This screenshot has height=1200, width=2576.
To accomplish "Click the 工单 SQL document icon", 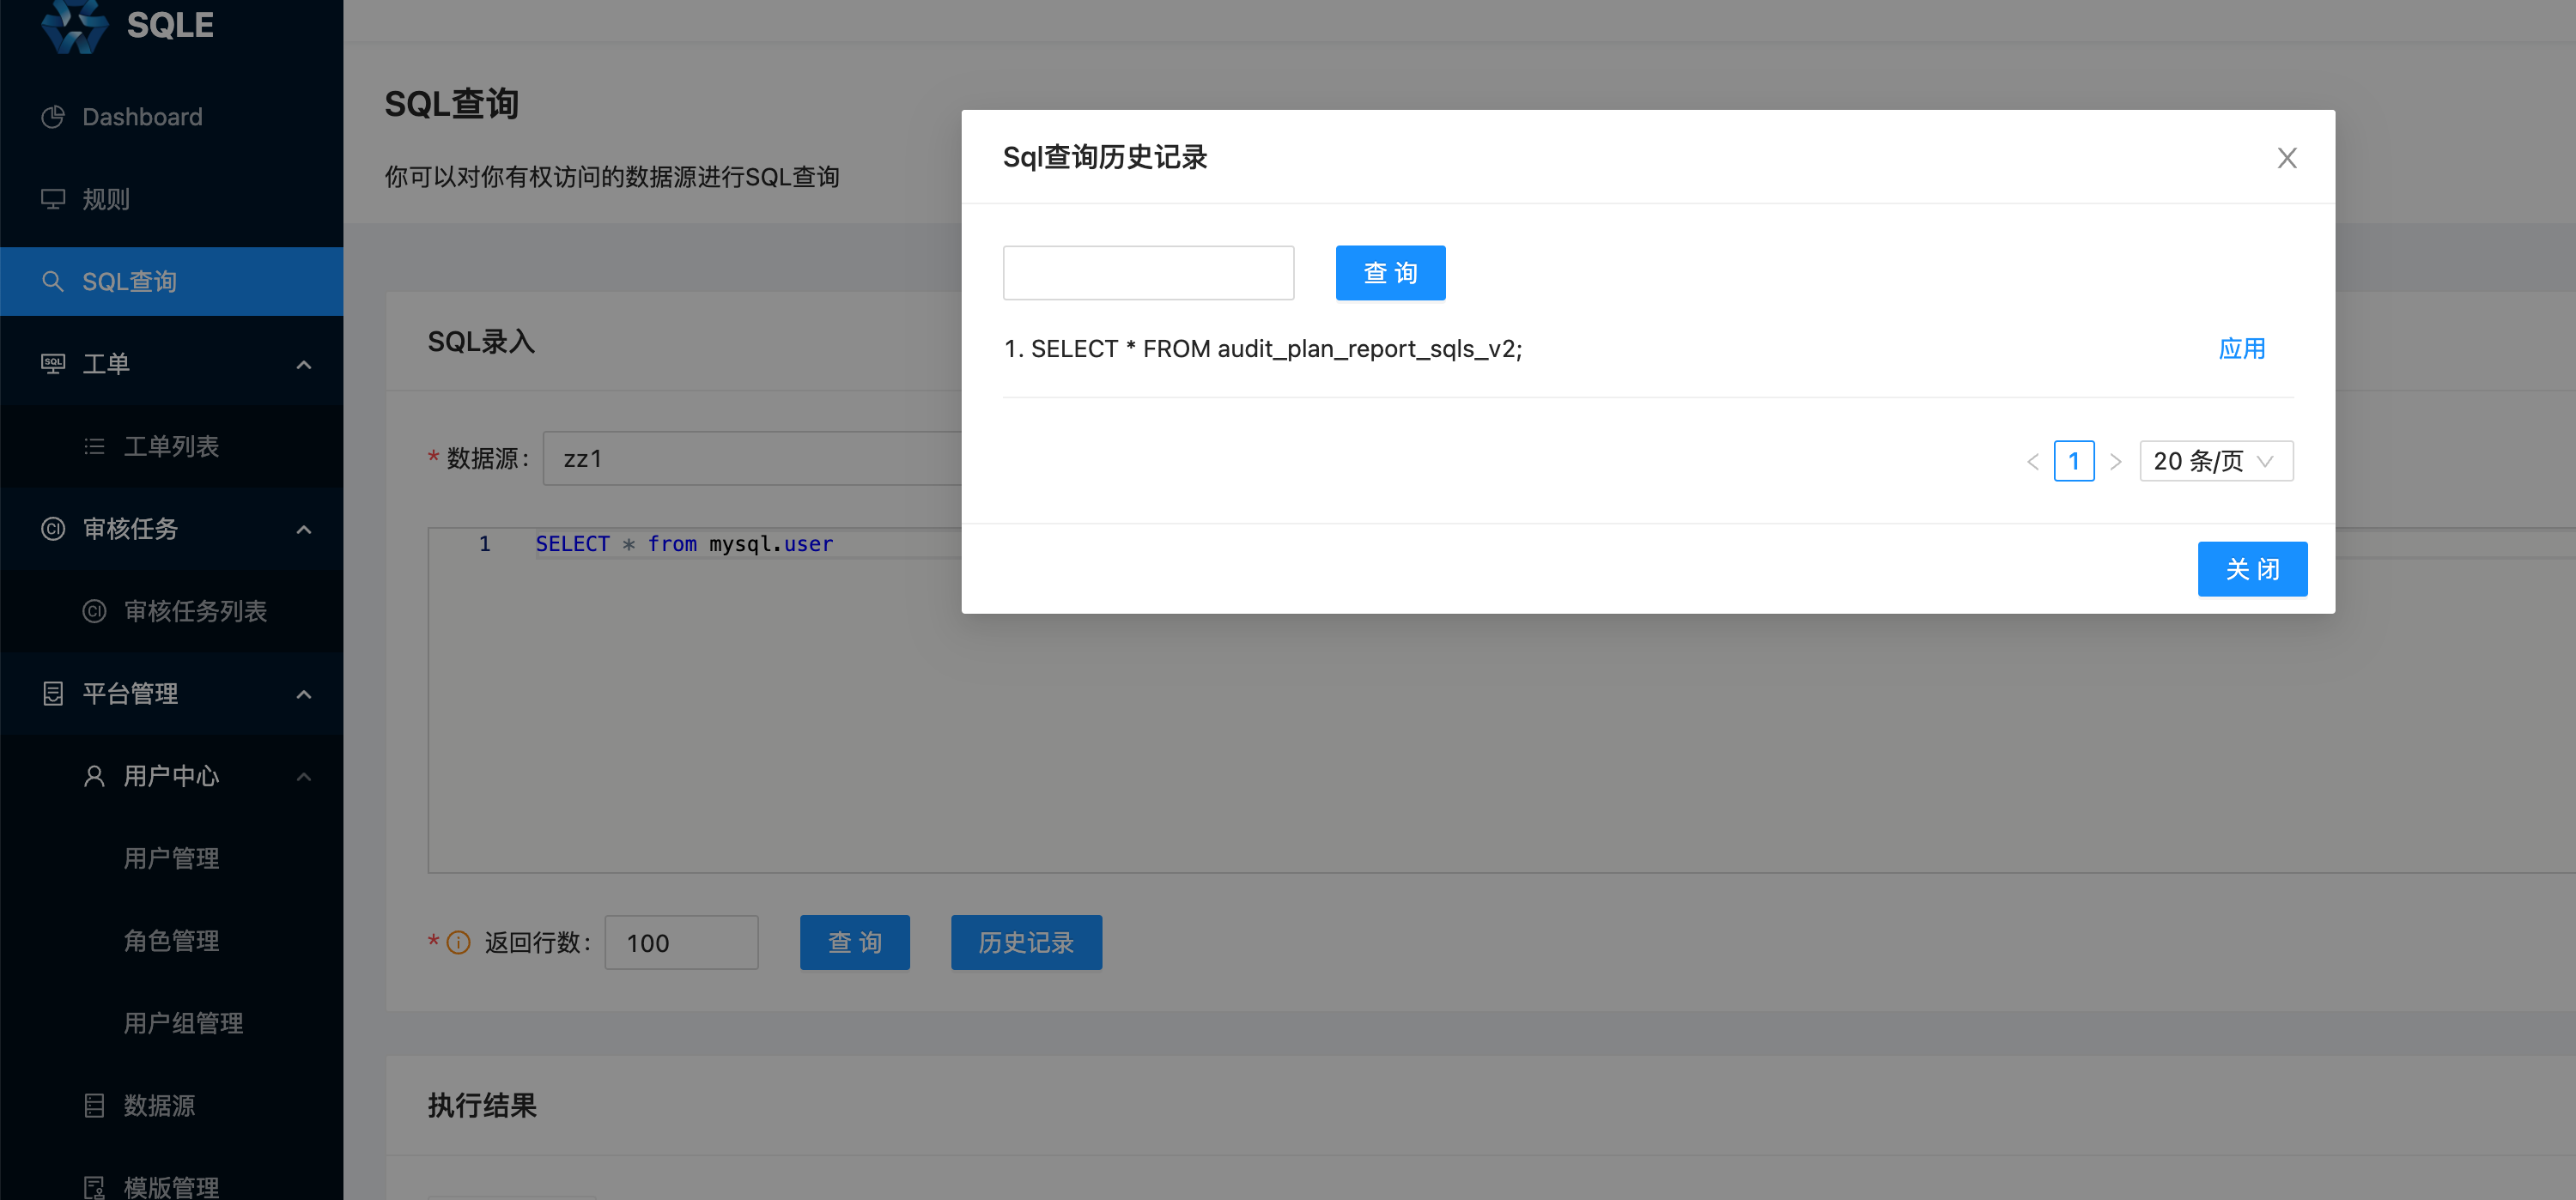I will (x=53, y=363).
